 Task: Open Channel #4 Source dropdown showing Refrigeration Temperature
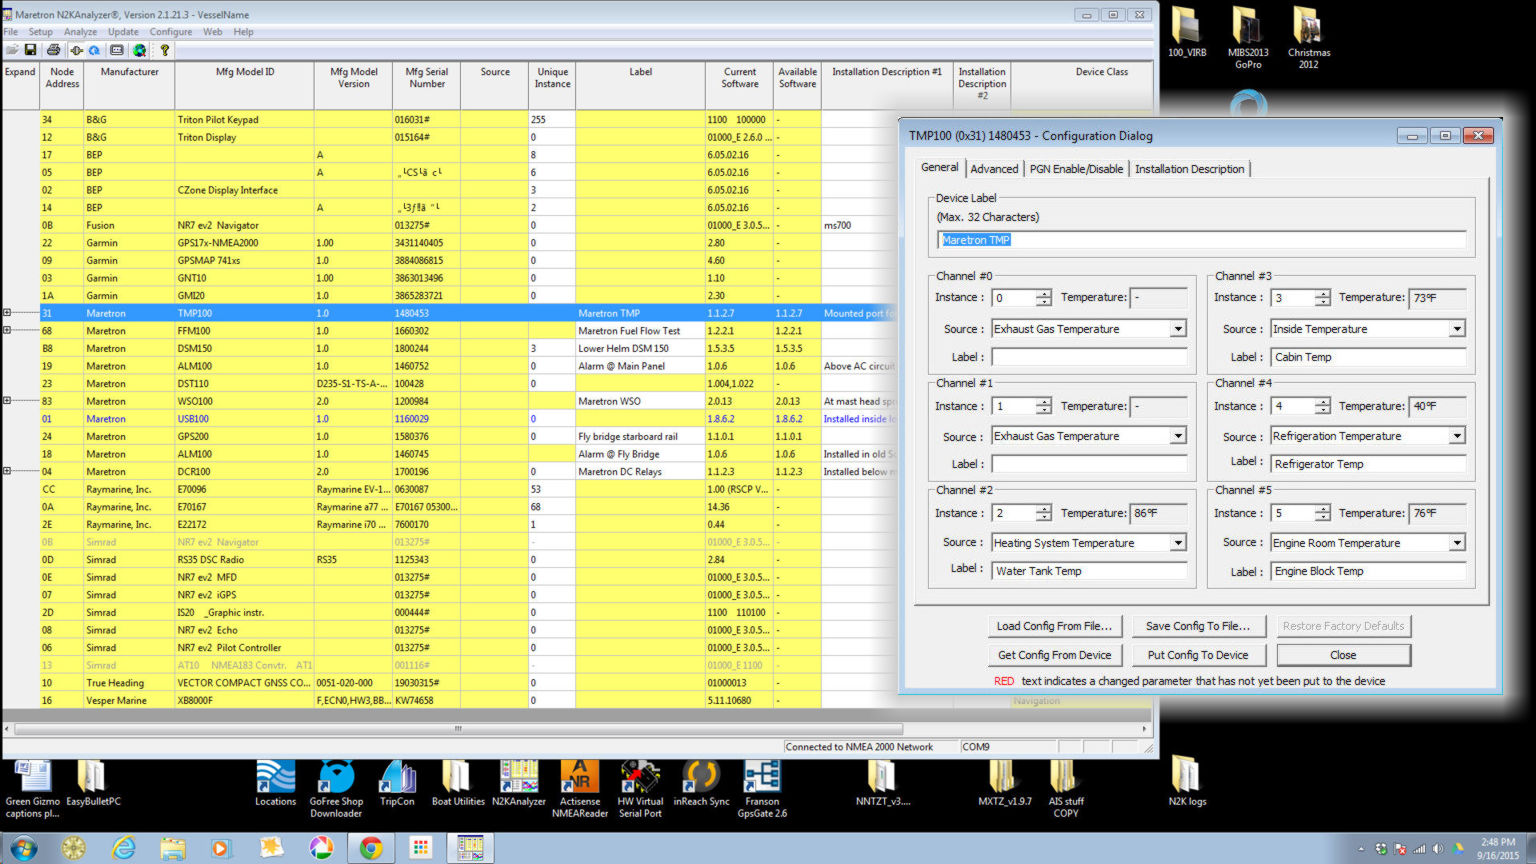1457,436
